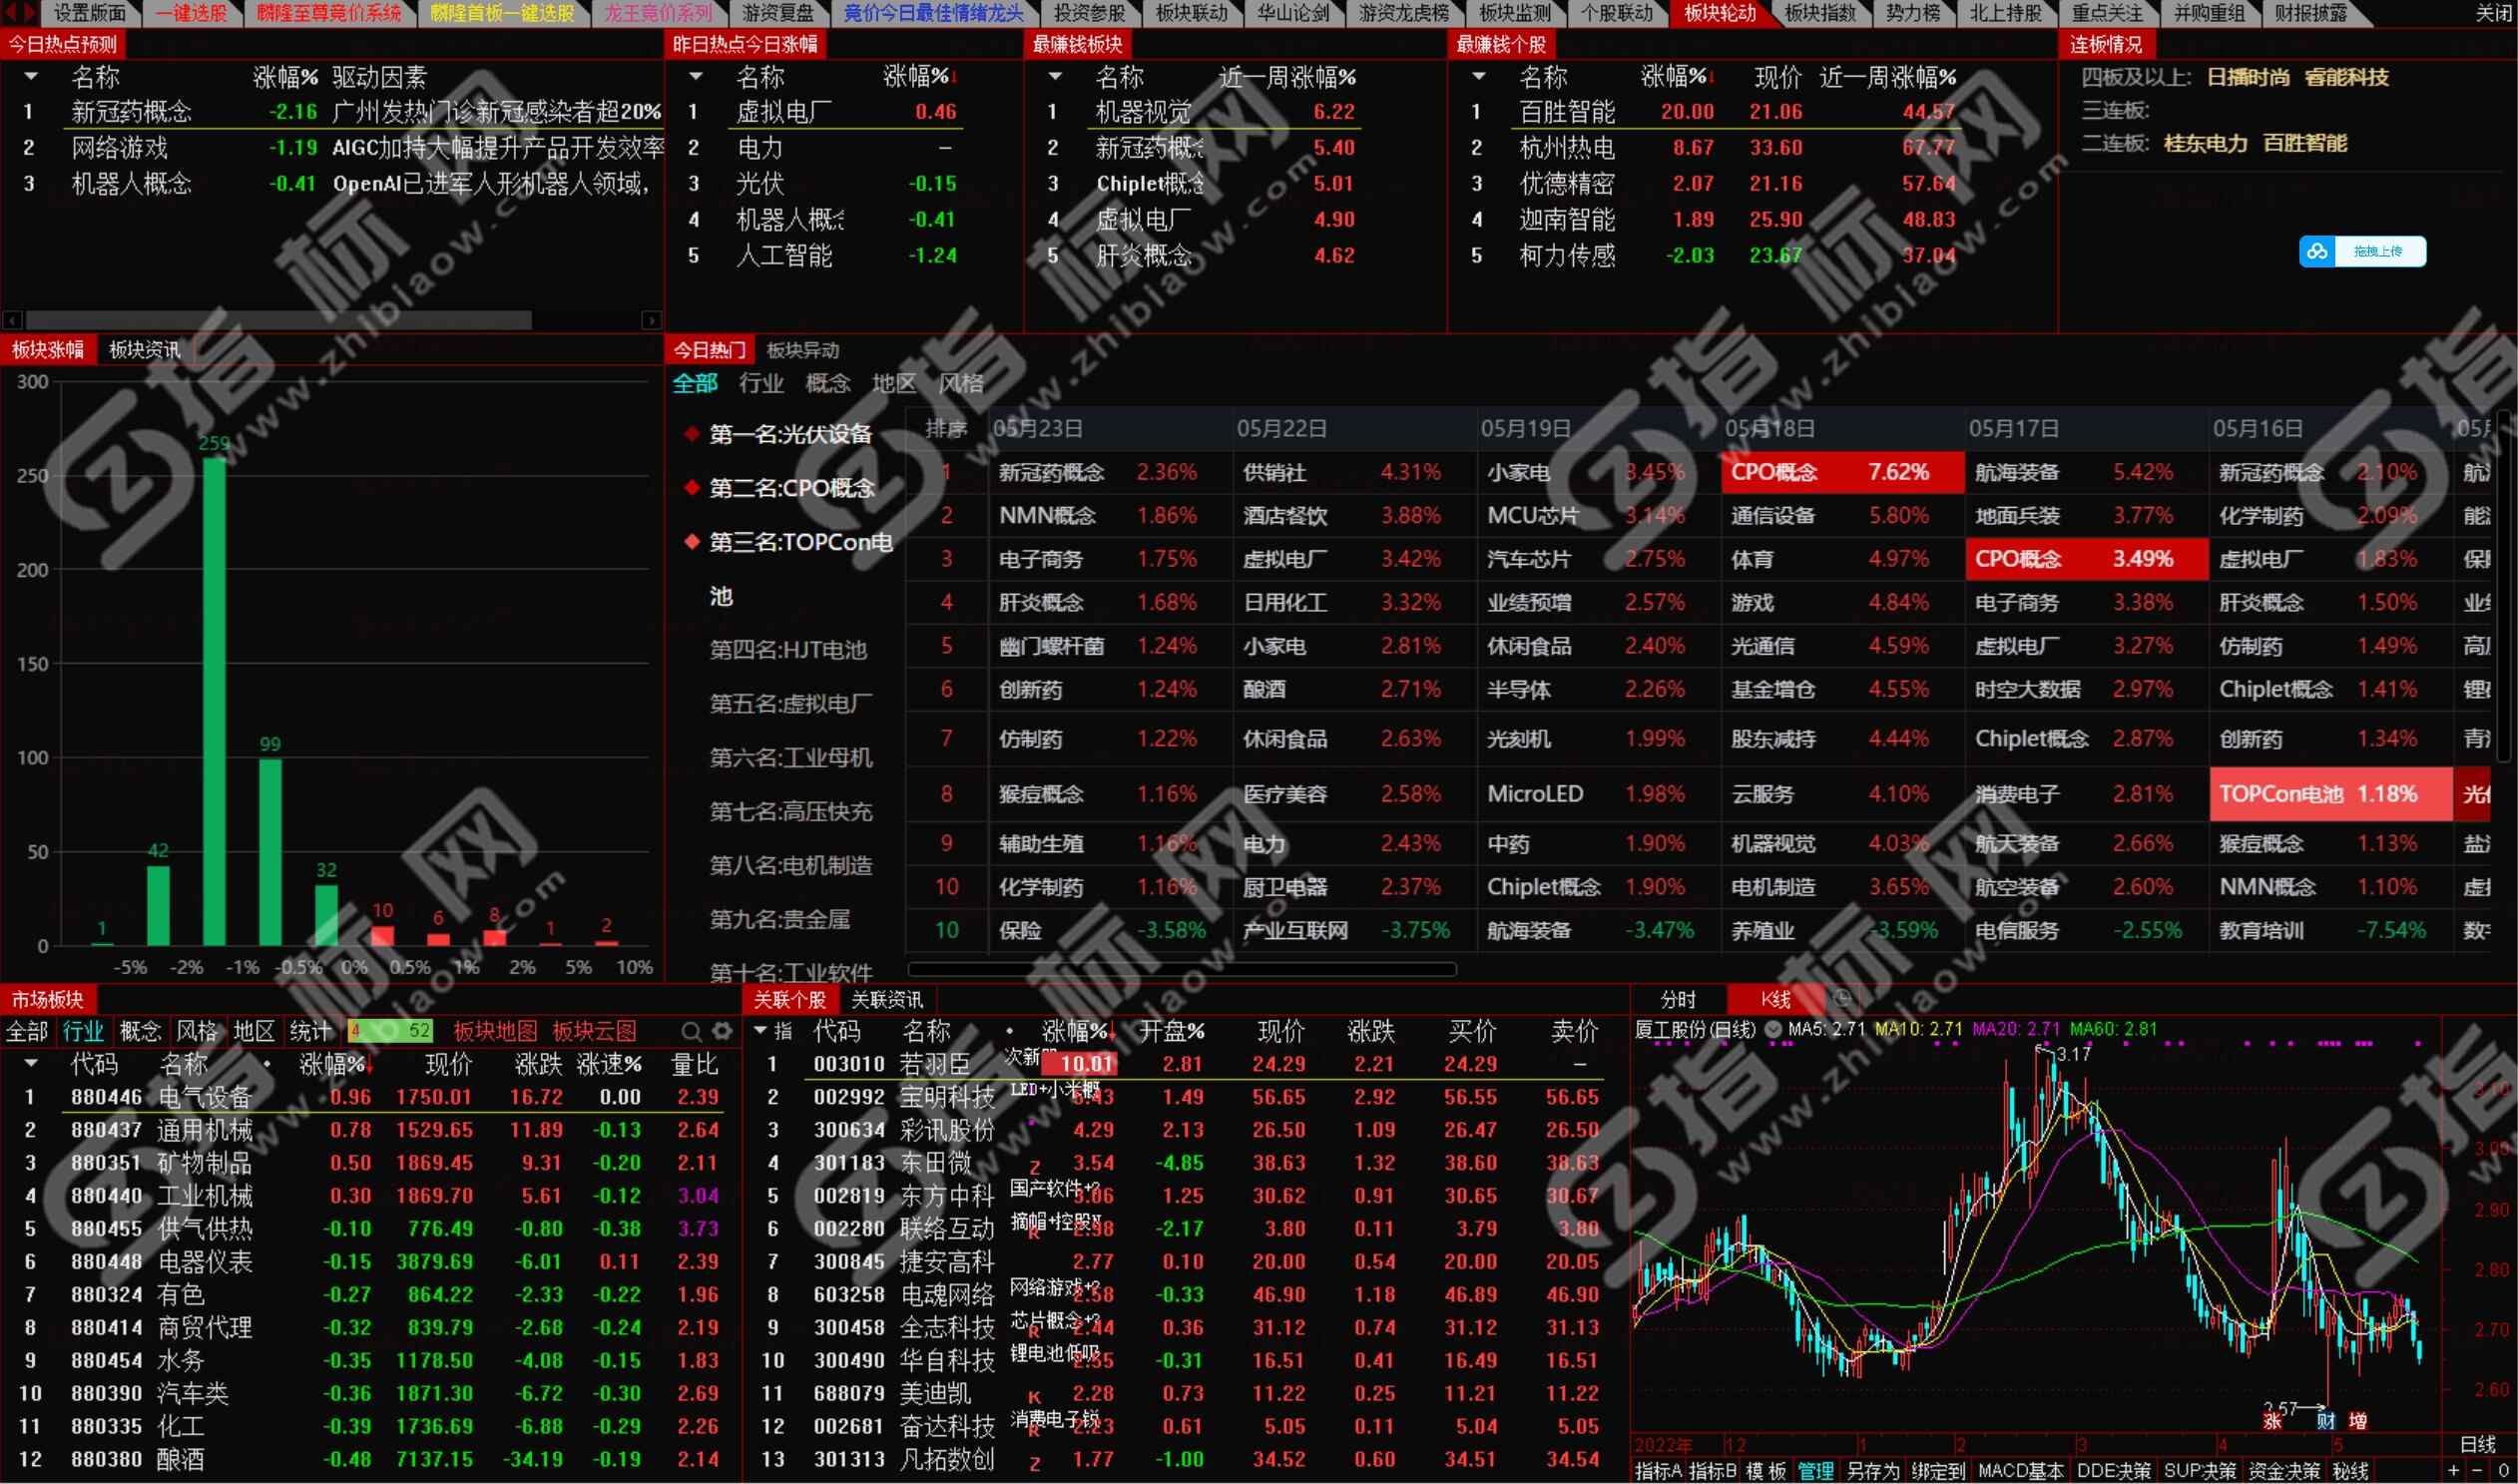The width and height of the screenshot is (2518, 1484).
Task: Select the 风格 filter in 今日热门
Action: [x=961, y=383]
